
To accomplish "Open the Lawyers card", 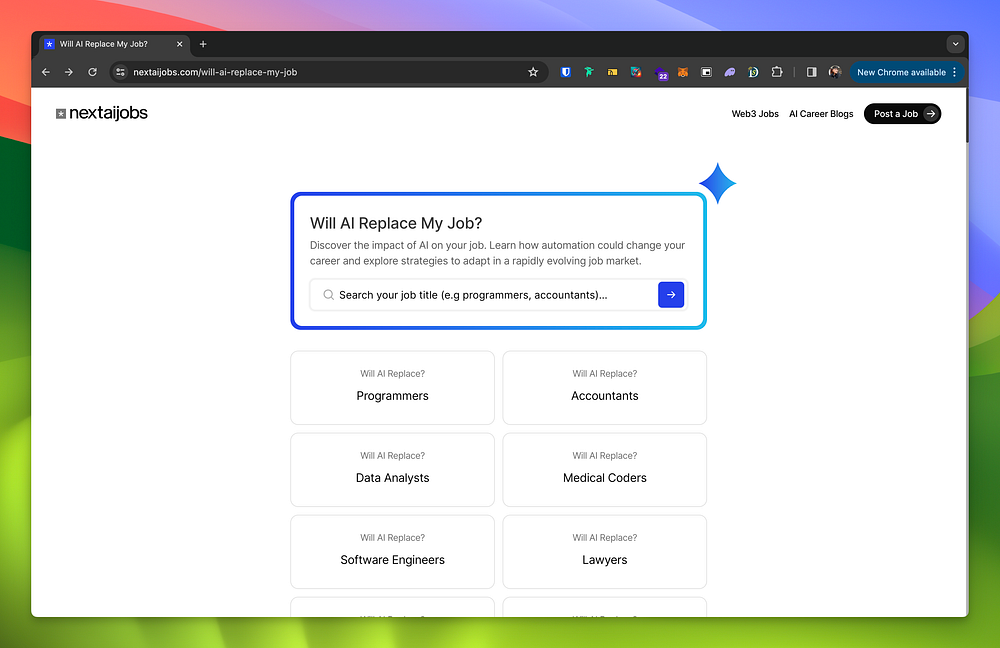I will coord(604,552).
